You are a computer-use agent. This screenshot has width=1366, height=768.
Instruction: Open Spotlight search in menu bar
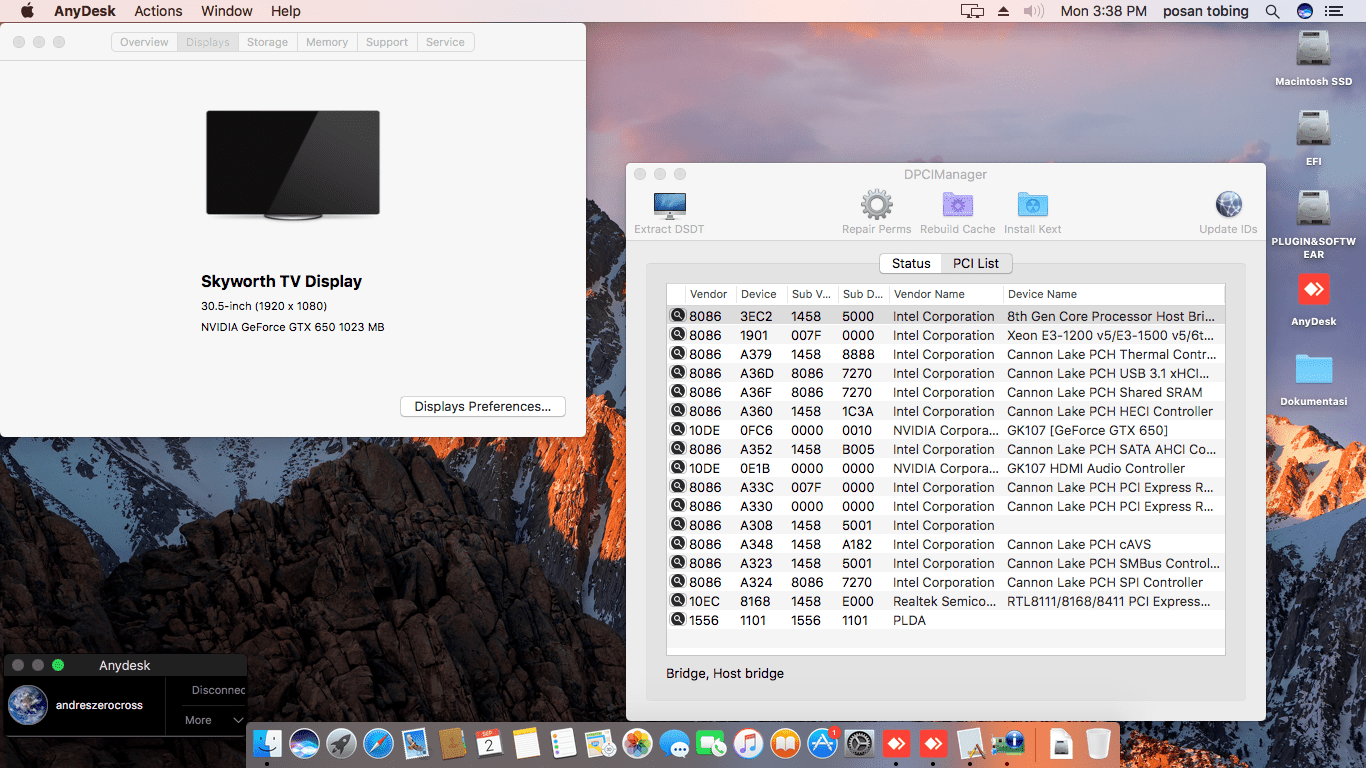pos(1272,11)
